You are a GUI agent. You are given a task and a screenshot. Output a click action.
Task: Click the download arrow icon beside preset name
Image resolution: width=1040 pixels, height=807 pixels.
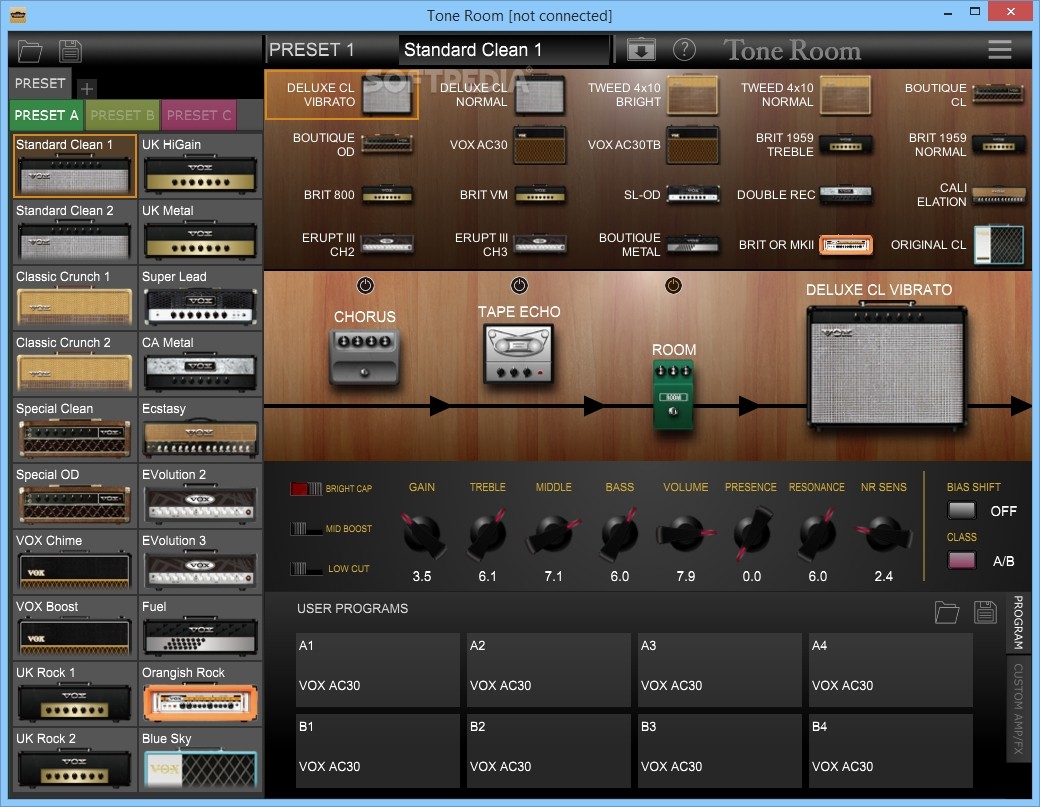pyautogui.click(x=641, y=50)
